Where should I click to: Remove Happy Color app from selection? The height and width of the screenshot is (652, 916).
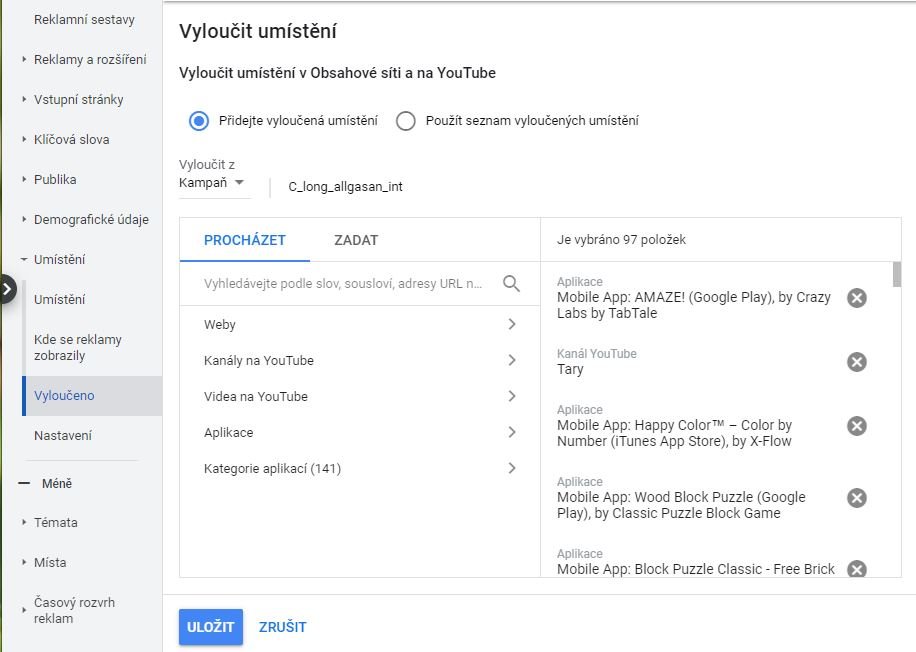coord(856,426)
